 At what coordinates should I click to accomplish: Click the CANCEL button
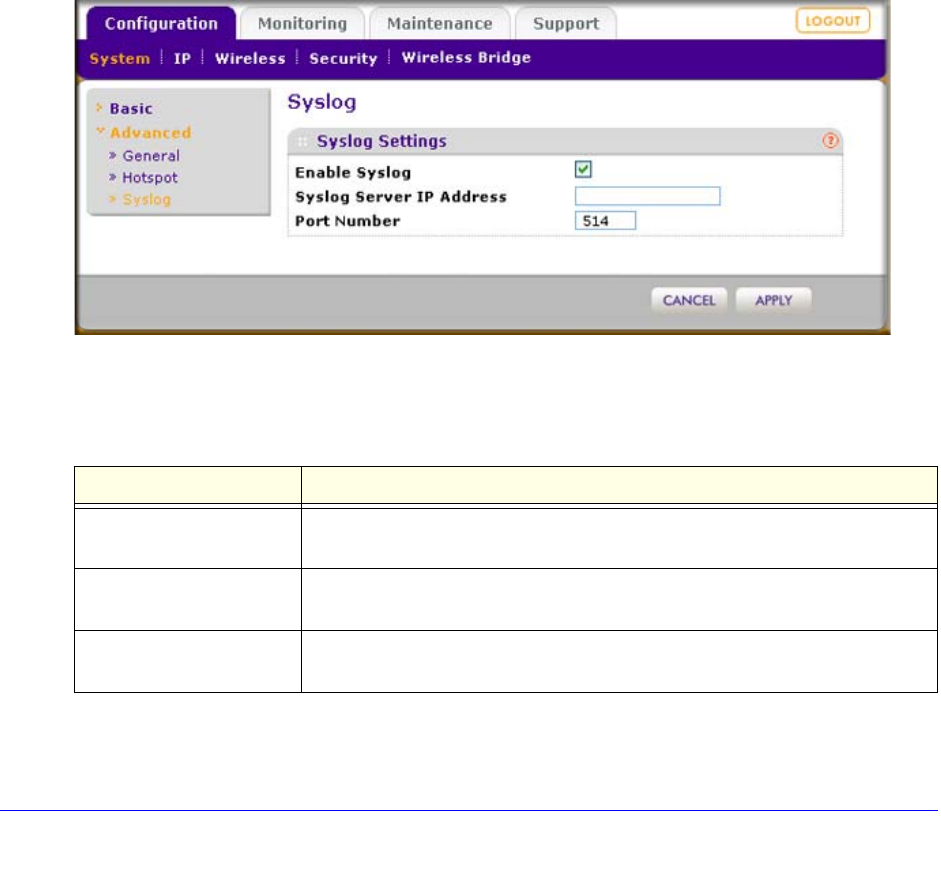pos(689,300)
